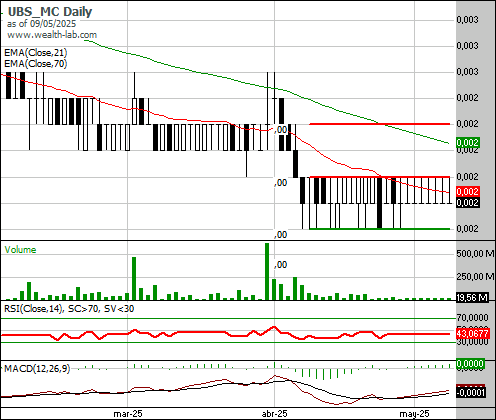Image resolution: width=496 pixels, height=420 pixels.
Task: Click the green EMA 70 value tag
Action: click(468, 143)
